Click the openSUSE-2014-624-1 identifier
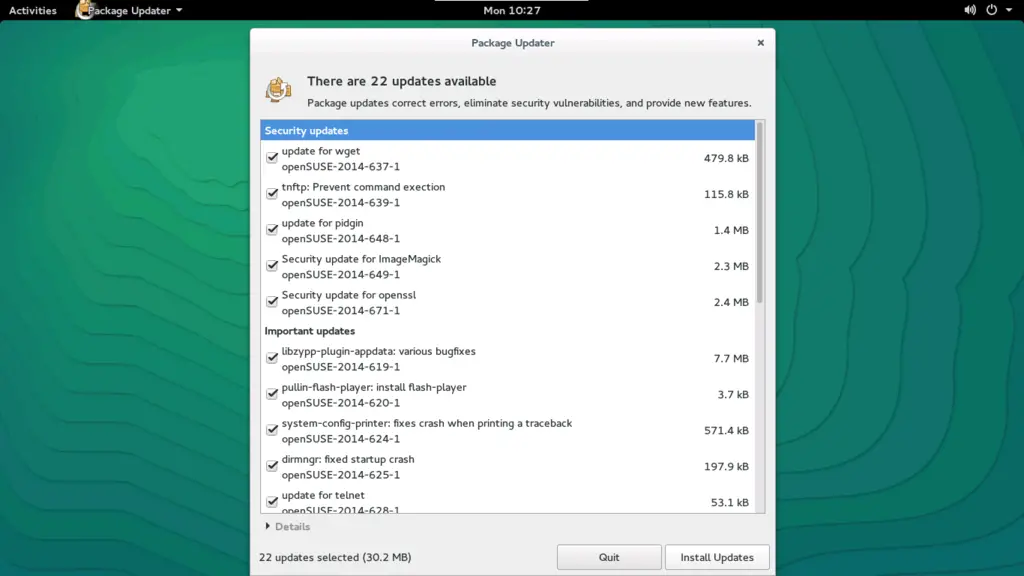The image size is (1024, 576). coord(341,438)
